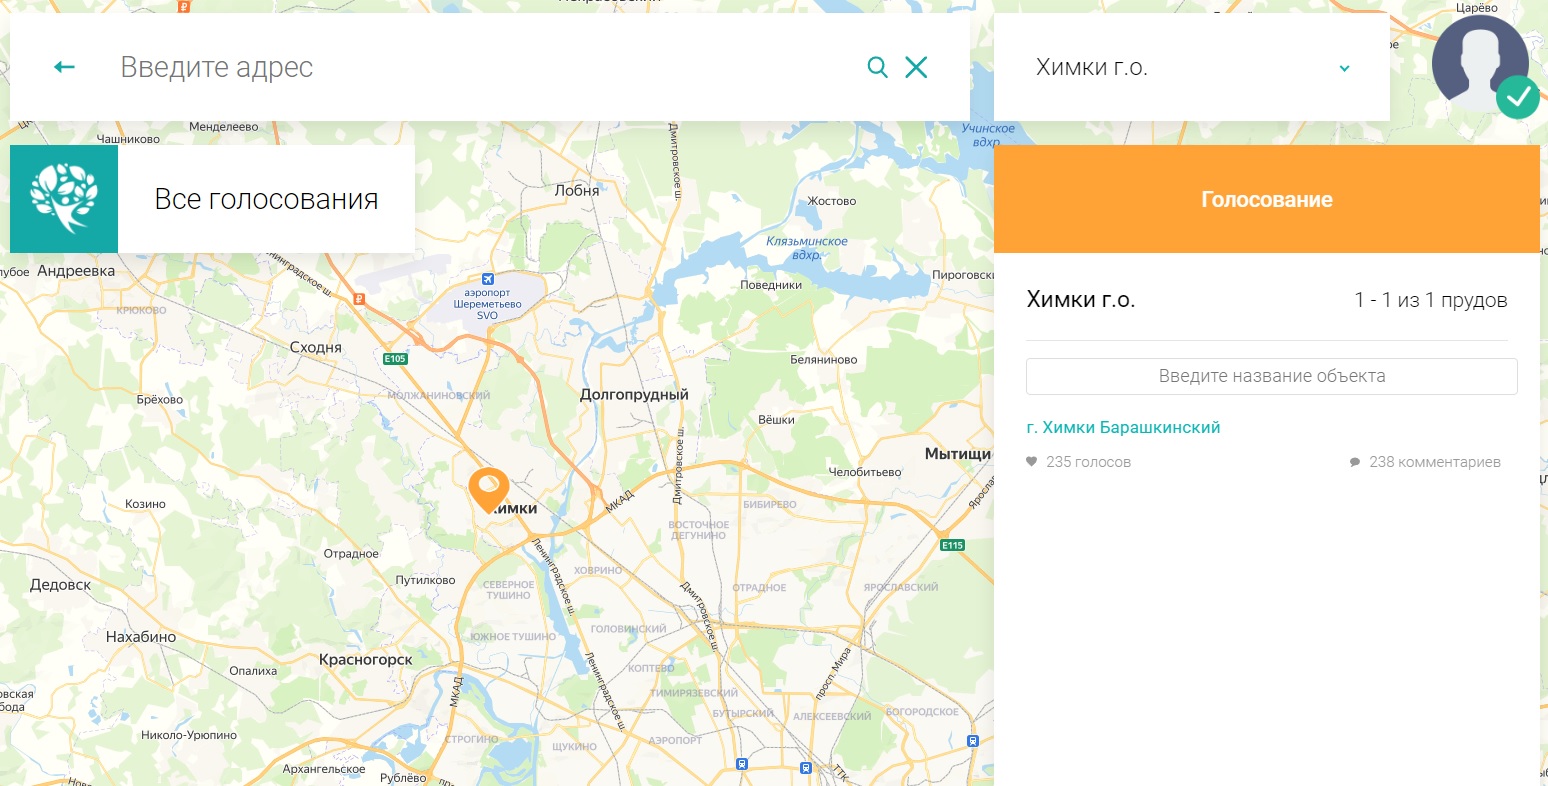
Task: Click the '238 комментариев' text
Action: coord(1435,462)
